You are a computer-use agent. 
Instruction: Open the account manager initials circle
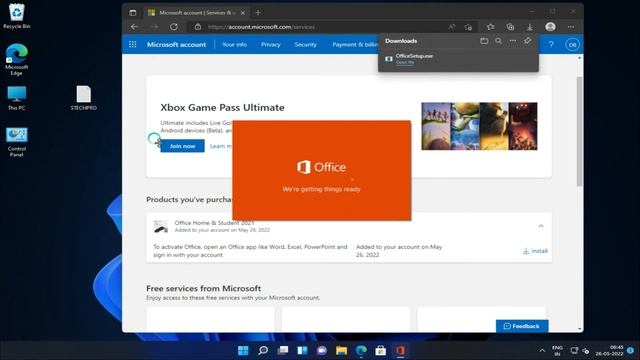pyautogui.click(x=572, y=44)
